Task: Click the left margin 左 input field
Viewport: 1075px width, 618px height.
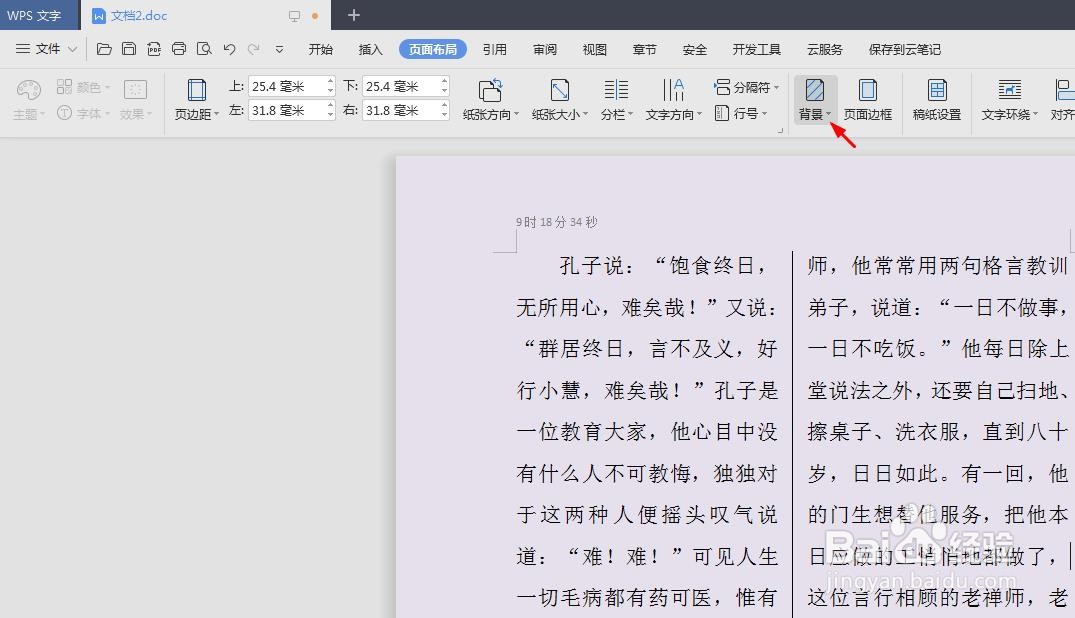Action: click(287, 110)
